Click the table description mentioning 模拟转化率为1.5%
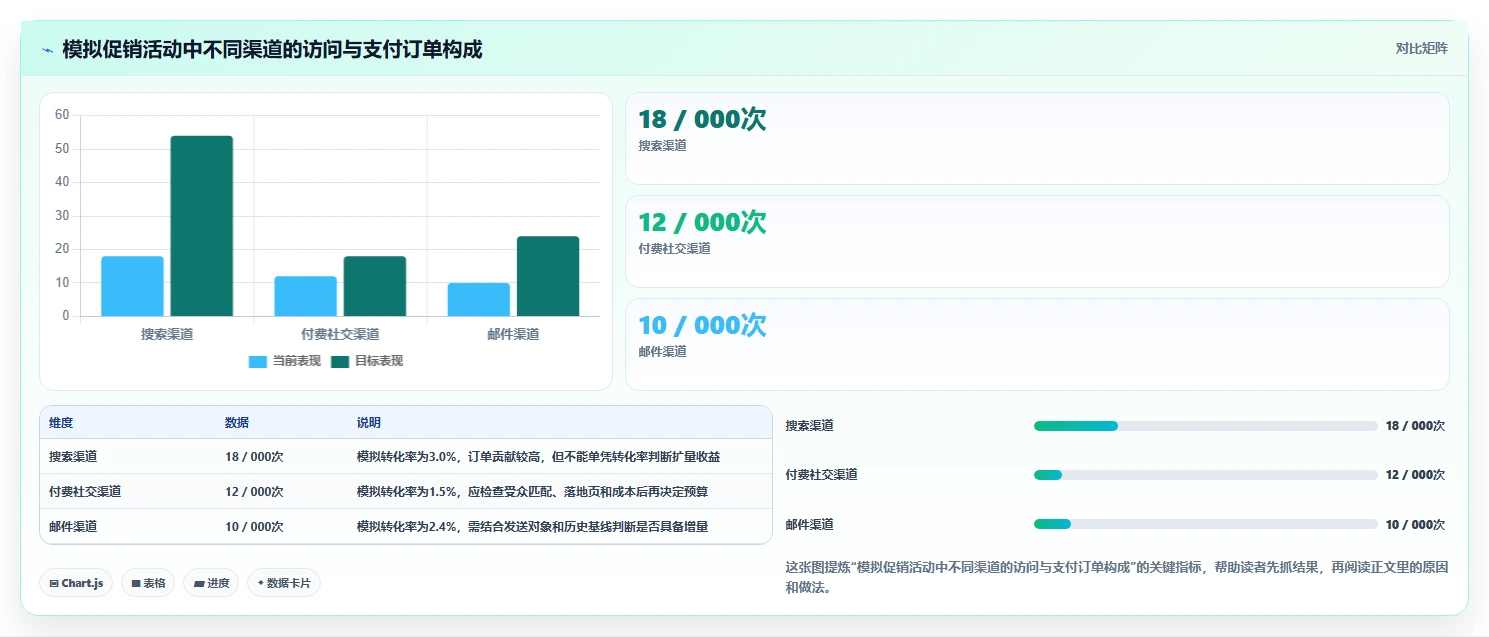Screen dimensions: 1489x637 [533, 491]
